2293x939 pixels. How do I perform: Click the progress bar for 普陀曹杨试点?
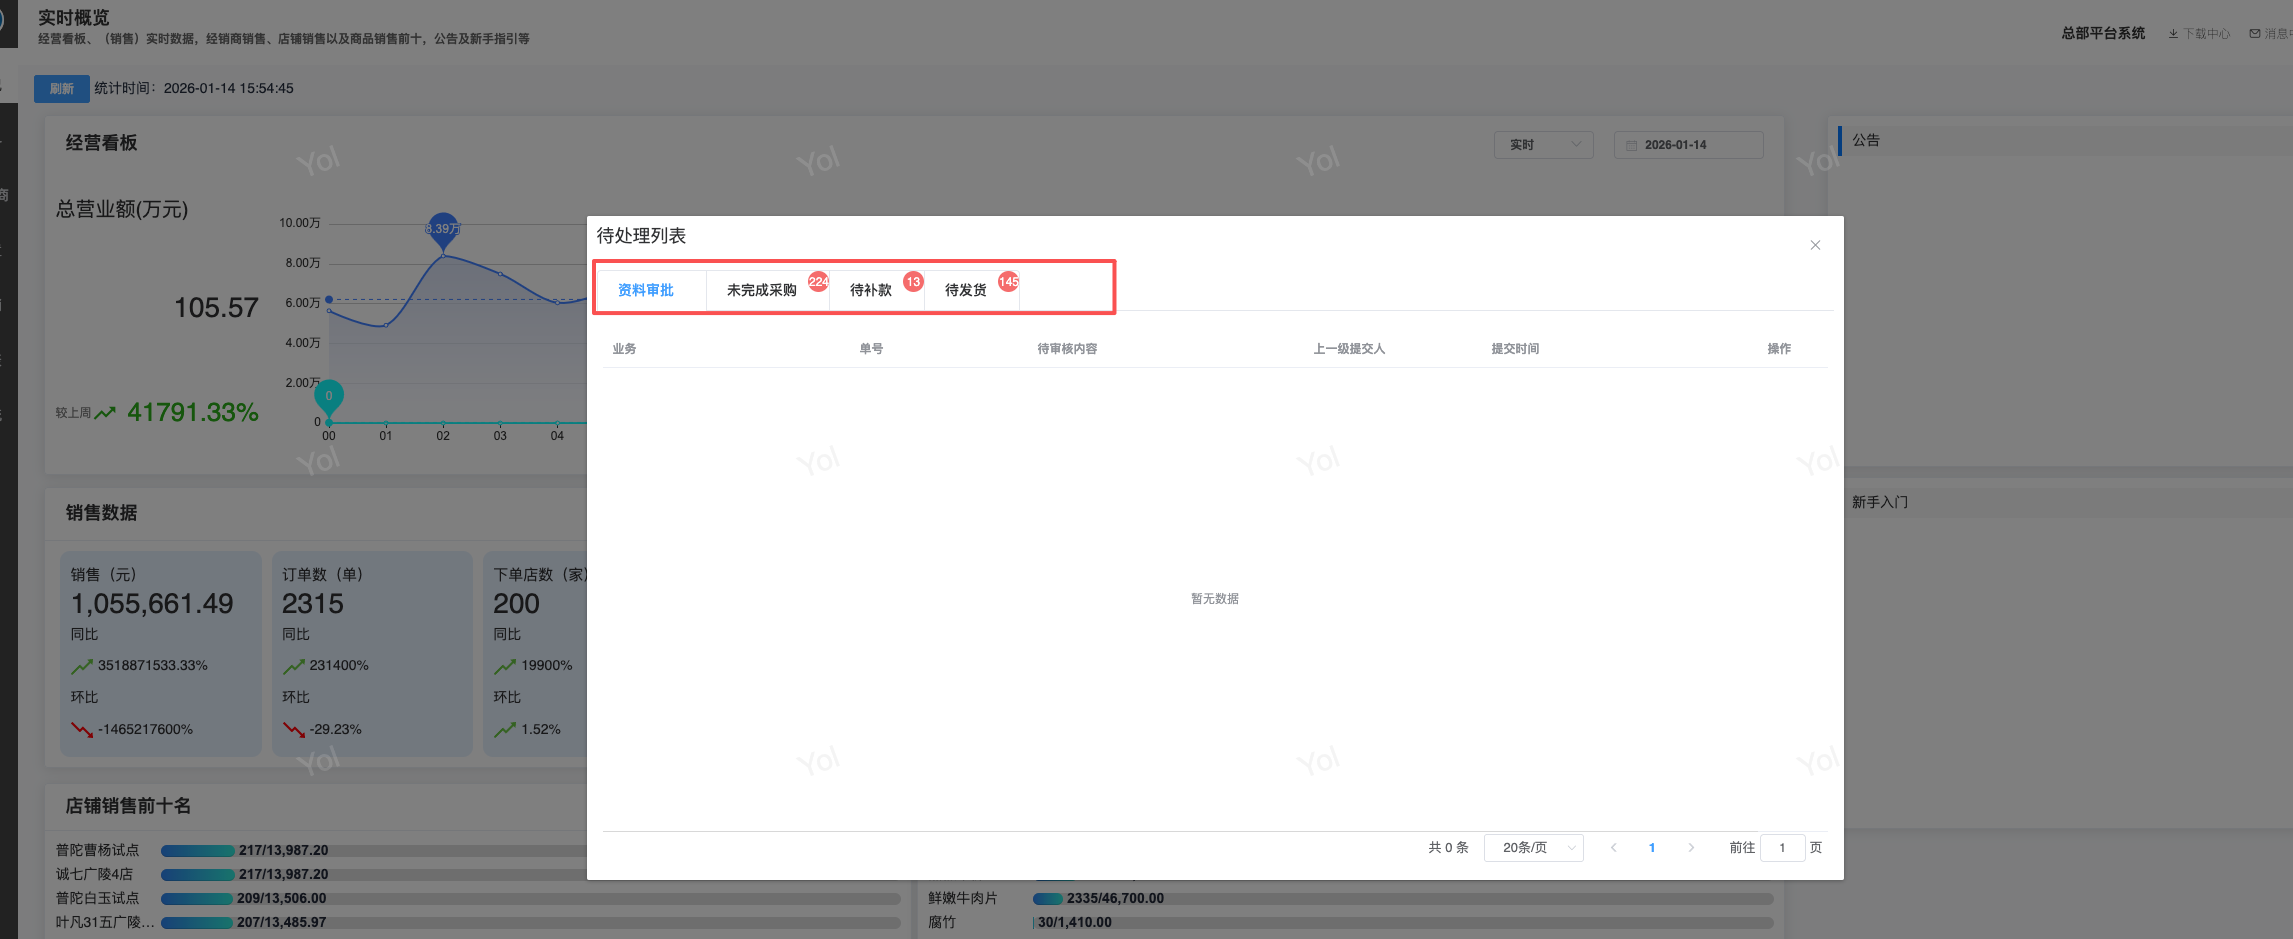pos(531,851)
